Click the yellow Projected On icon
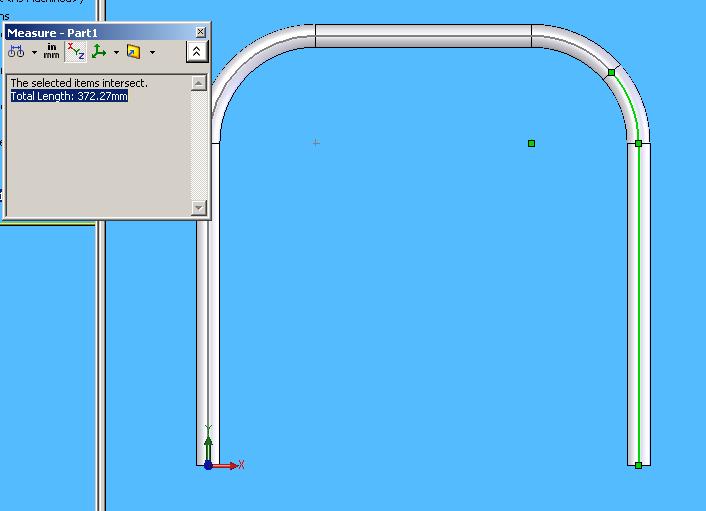706x511 pixels. [133, 51]
